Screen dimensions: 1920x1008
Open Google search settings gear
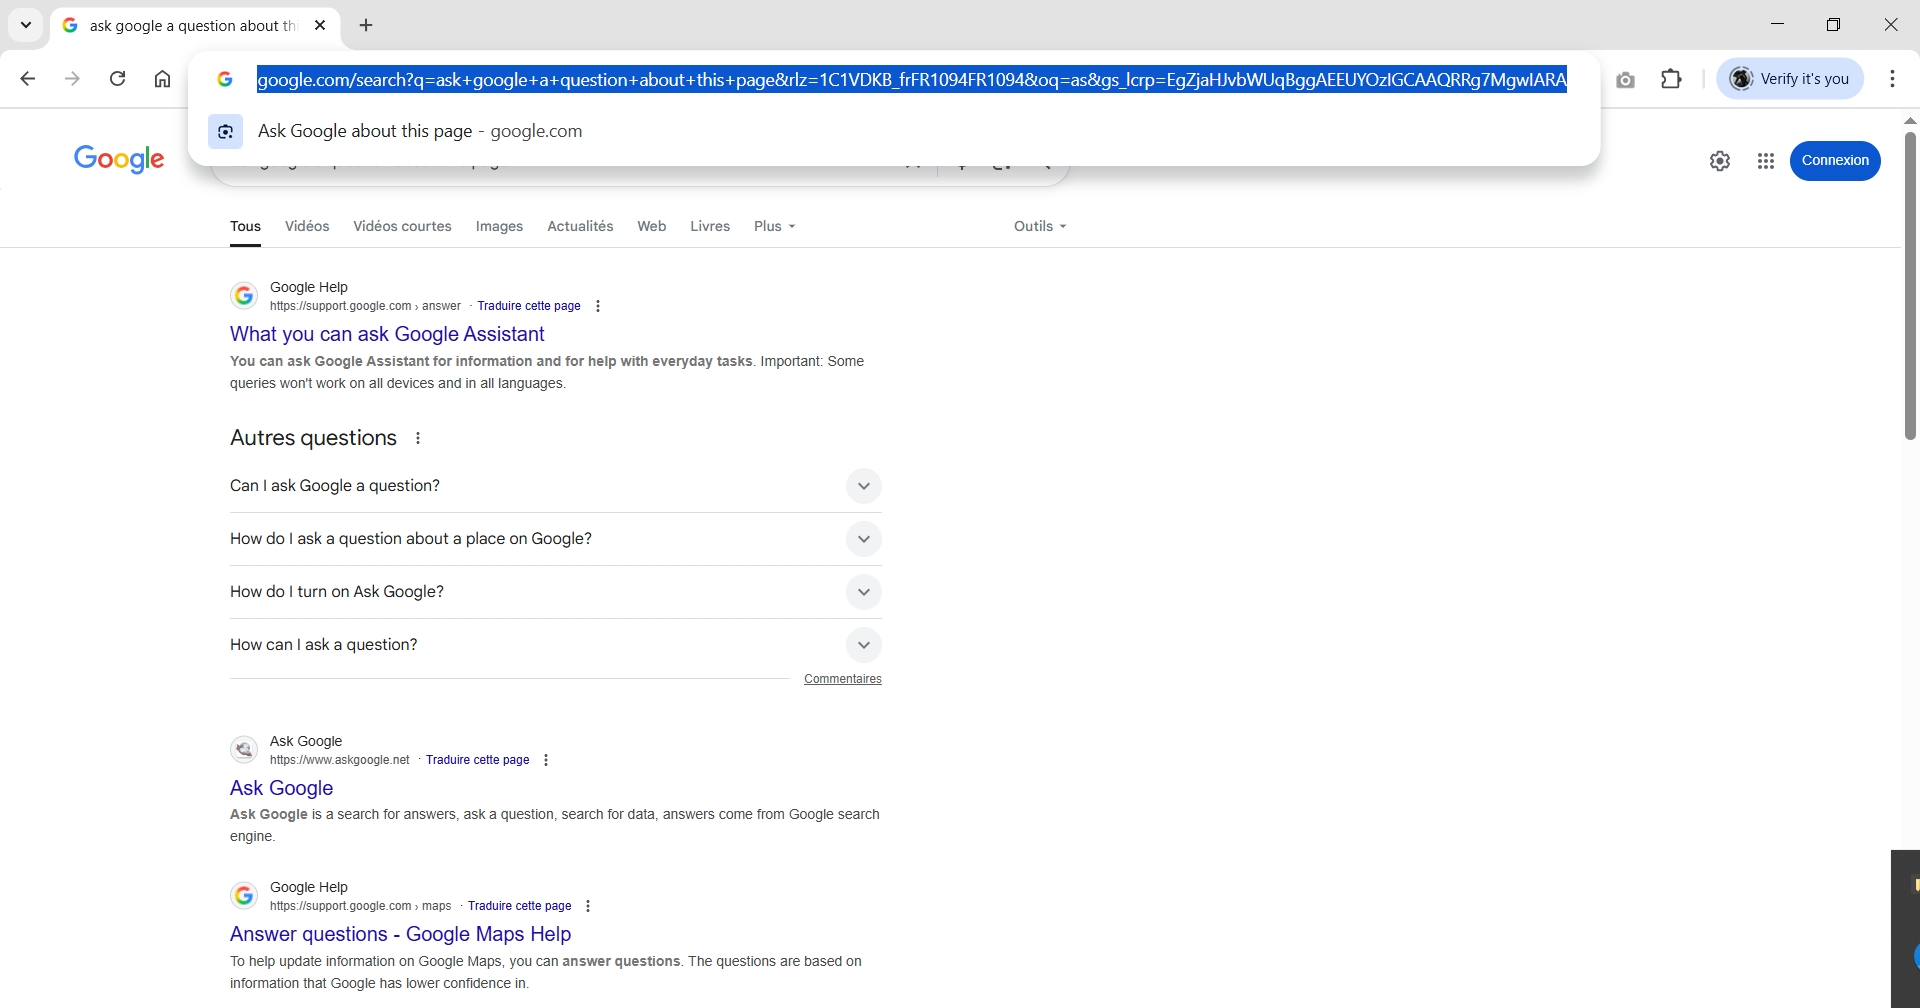(x=1720, y=161)
